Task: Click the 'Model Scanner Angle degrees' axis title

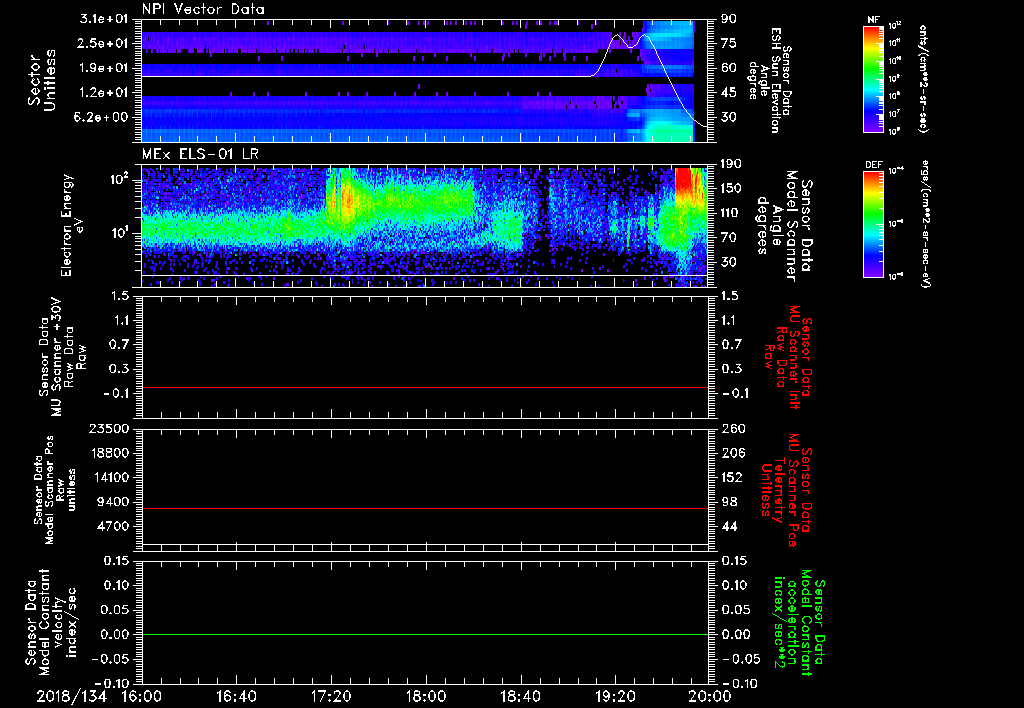Action: pos(784,226)
